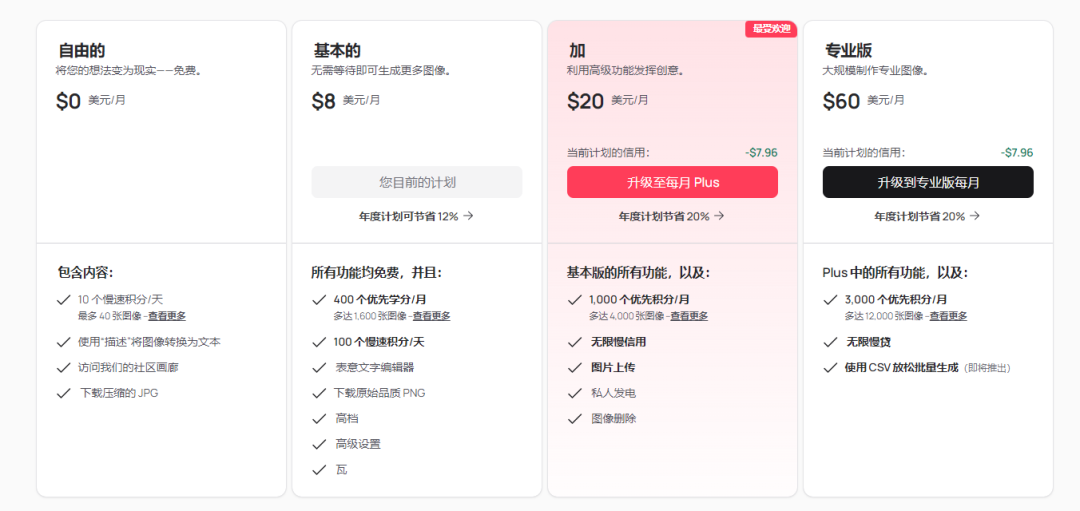The width and height of the screenshot is (1080, 511).
Task: Click 查看更多 under 1,000 个优先积分/月
Action: click(689, 316)
